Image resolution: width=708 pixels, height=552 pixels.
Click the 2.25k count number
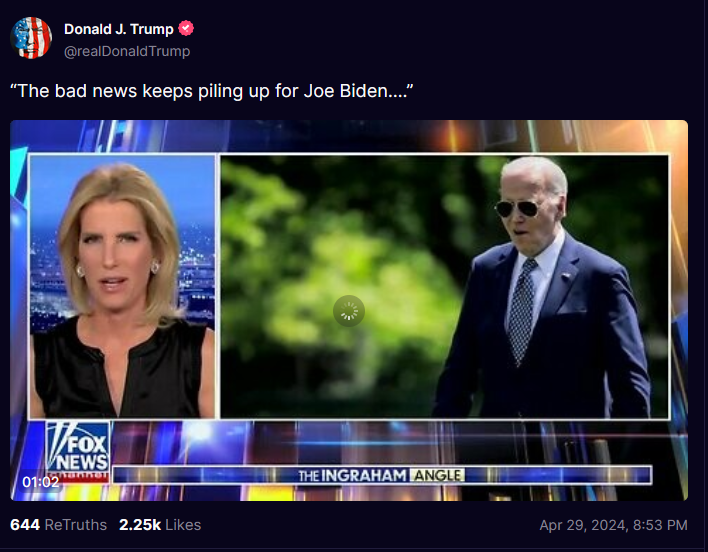tap(140, 524)
